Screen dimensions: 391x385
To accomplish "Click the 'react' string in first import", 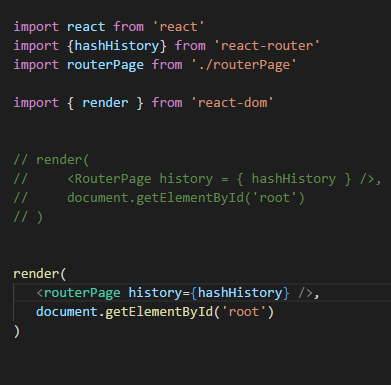I will [x=178, y=27].
